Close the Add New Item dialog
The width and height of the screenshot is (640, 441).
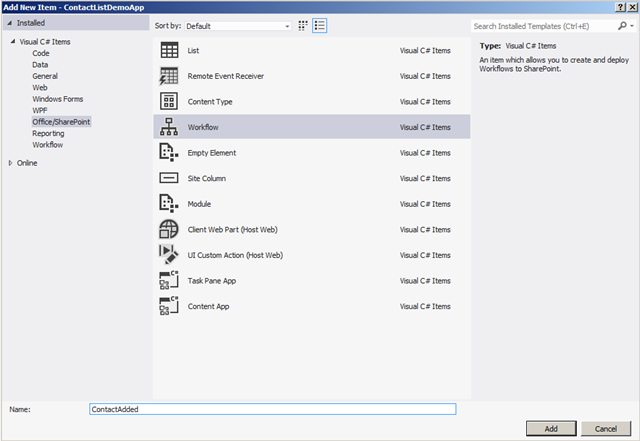(x=632, y=7)
